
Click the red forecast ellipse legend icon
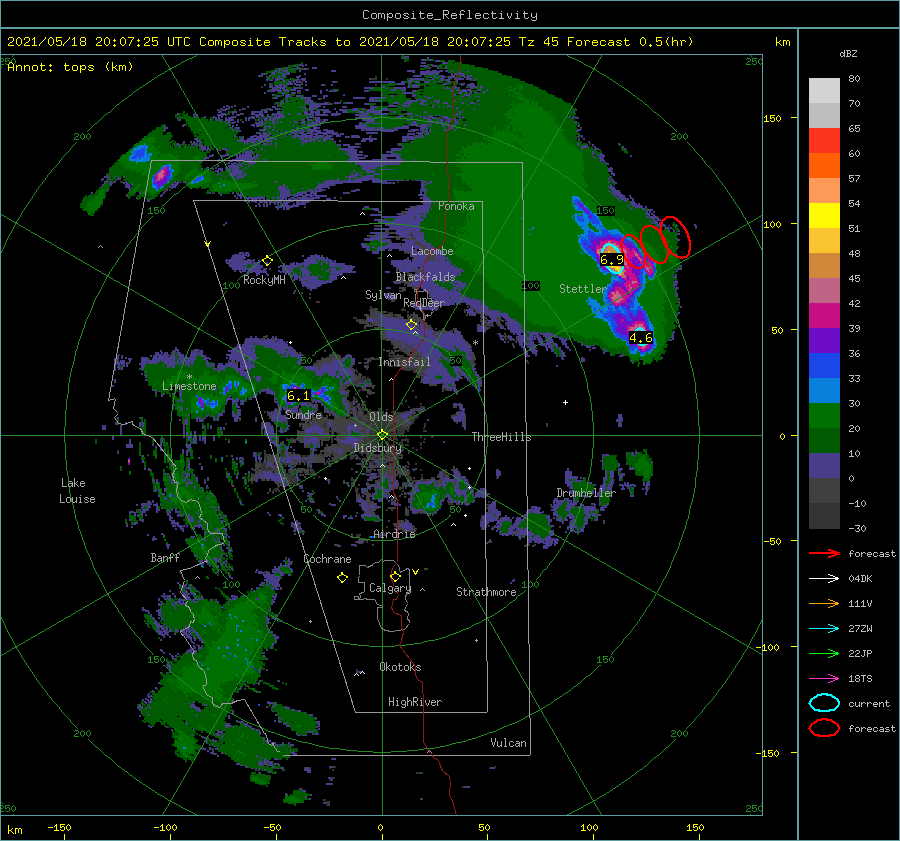click(x=824, y=728)
